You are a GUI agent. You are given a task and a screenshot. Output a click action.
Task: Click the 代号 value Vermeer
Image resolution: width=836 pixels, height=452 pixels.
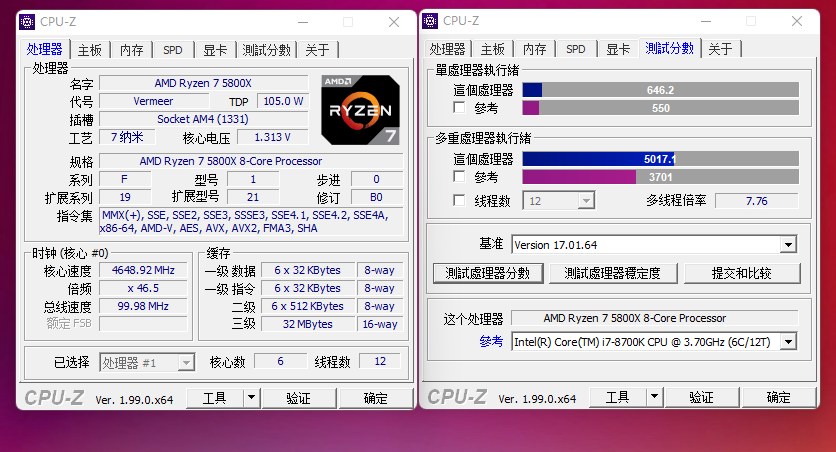(154, 101)
